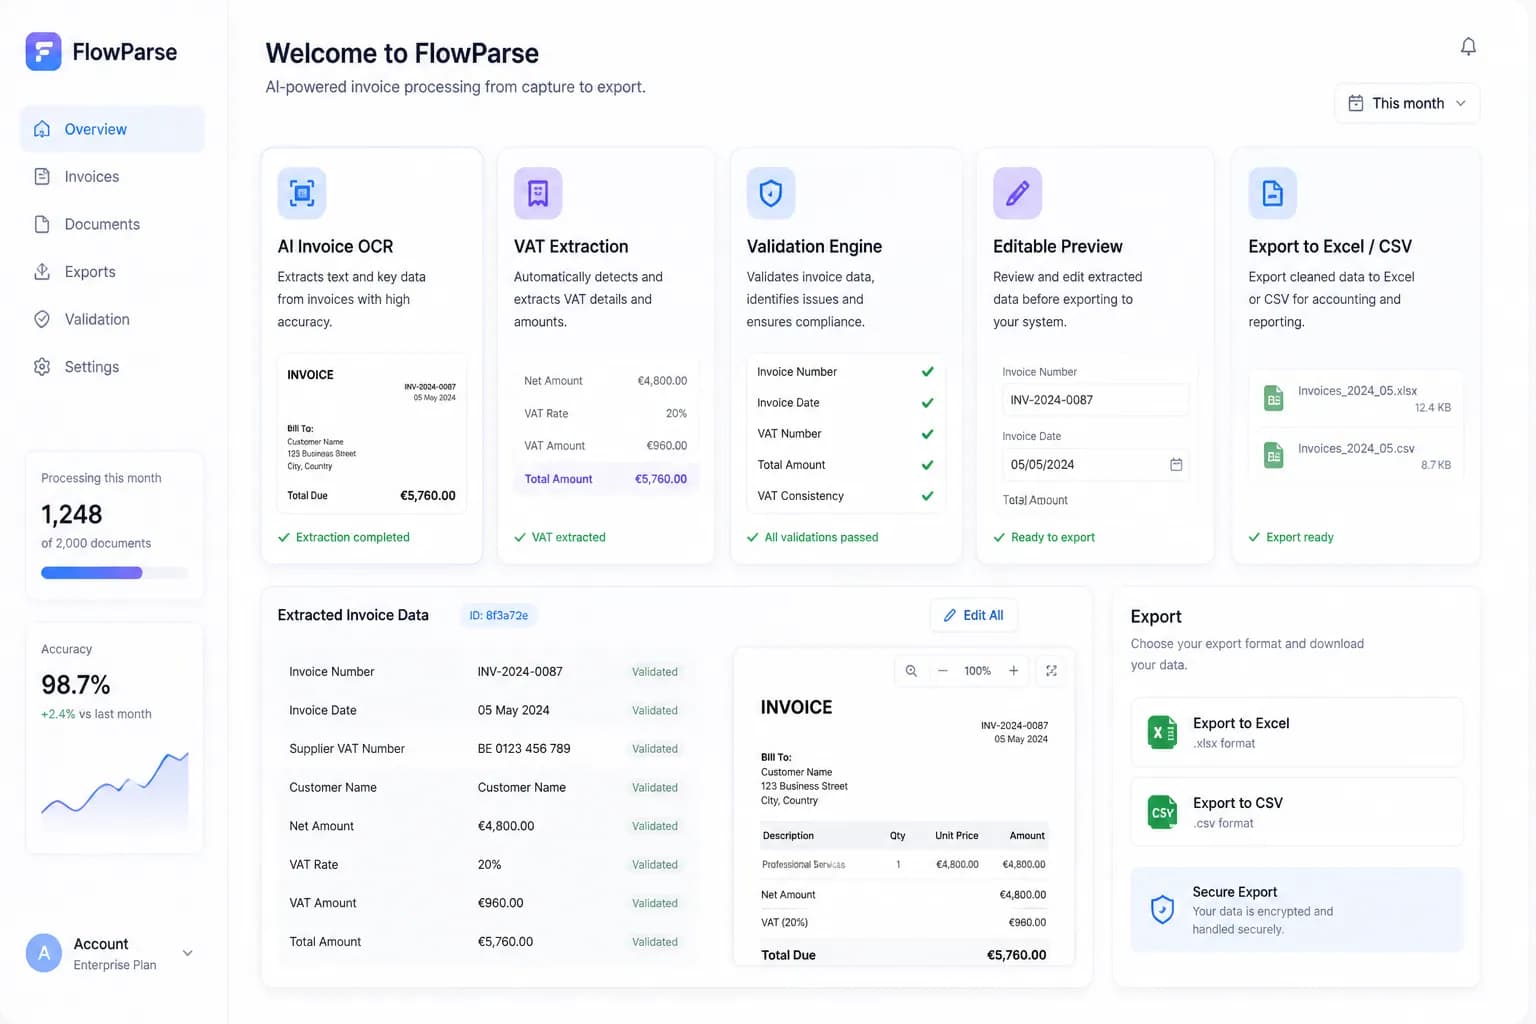Open notifications bell
1536x1024 pixels.
1468,47
